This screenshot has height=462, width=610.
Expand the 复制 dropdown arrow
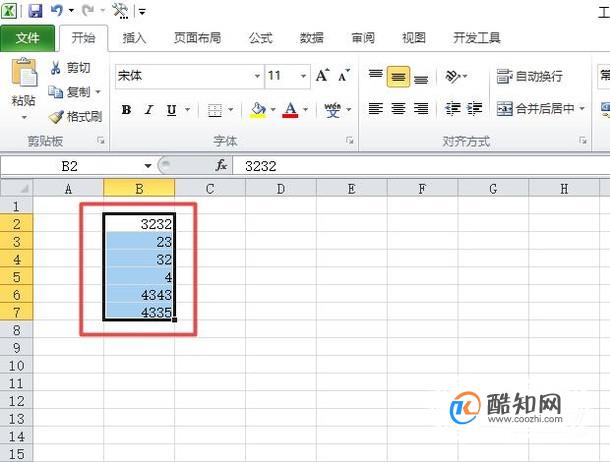pyautogui.click(x=98, y=92)
